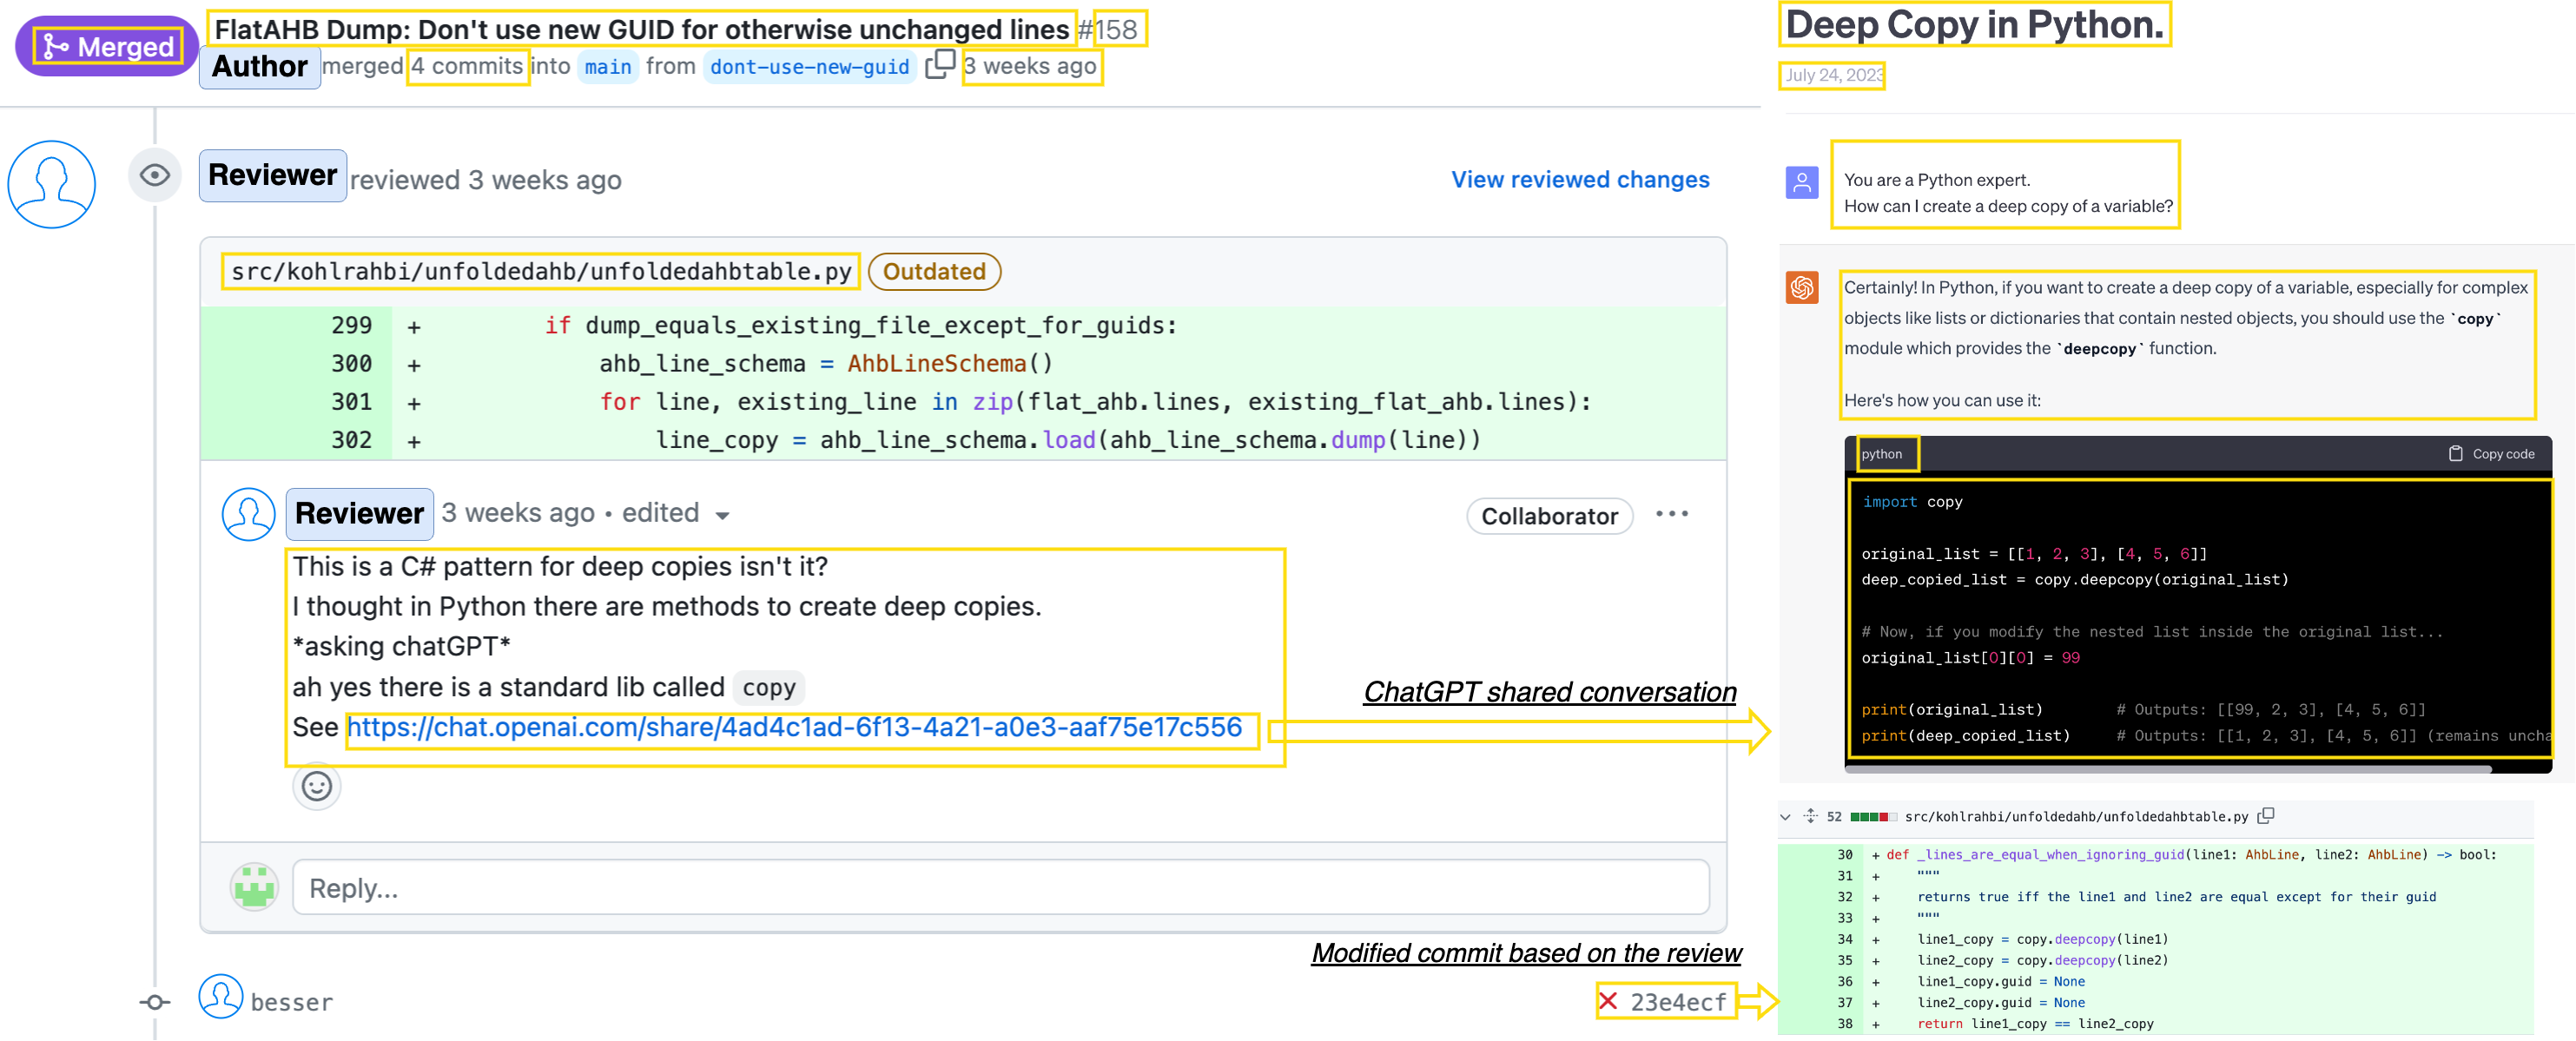
Task: Copy the dont-use-new-guid branch name
Action: point(939,65)
